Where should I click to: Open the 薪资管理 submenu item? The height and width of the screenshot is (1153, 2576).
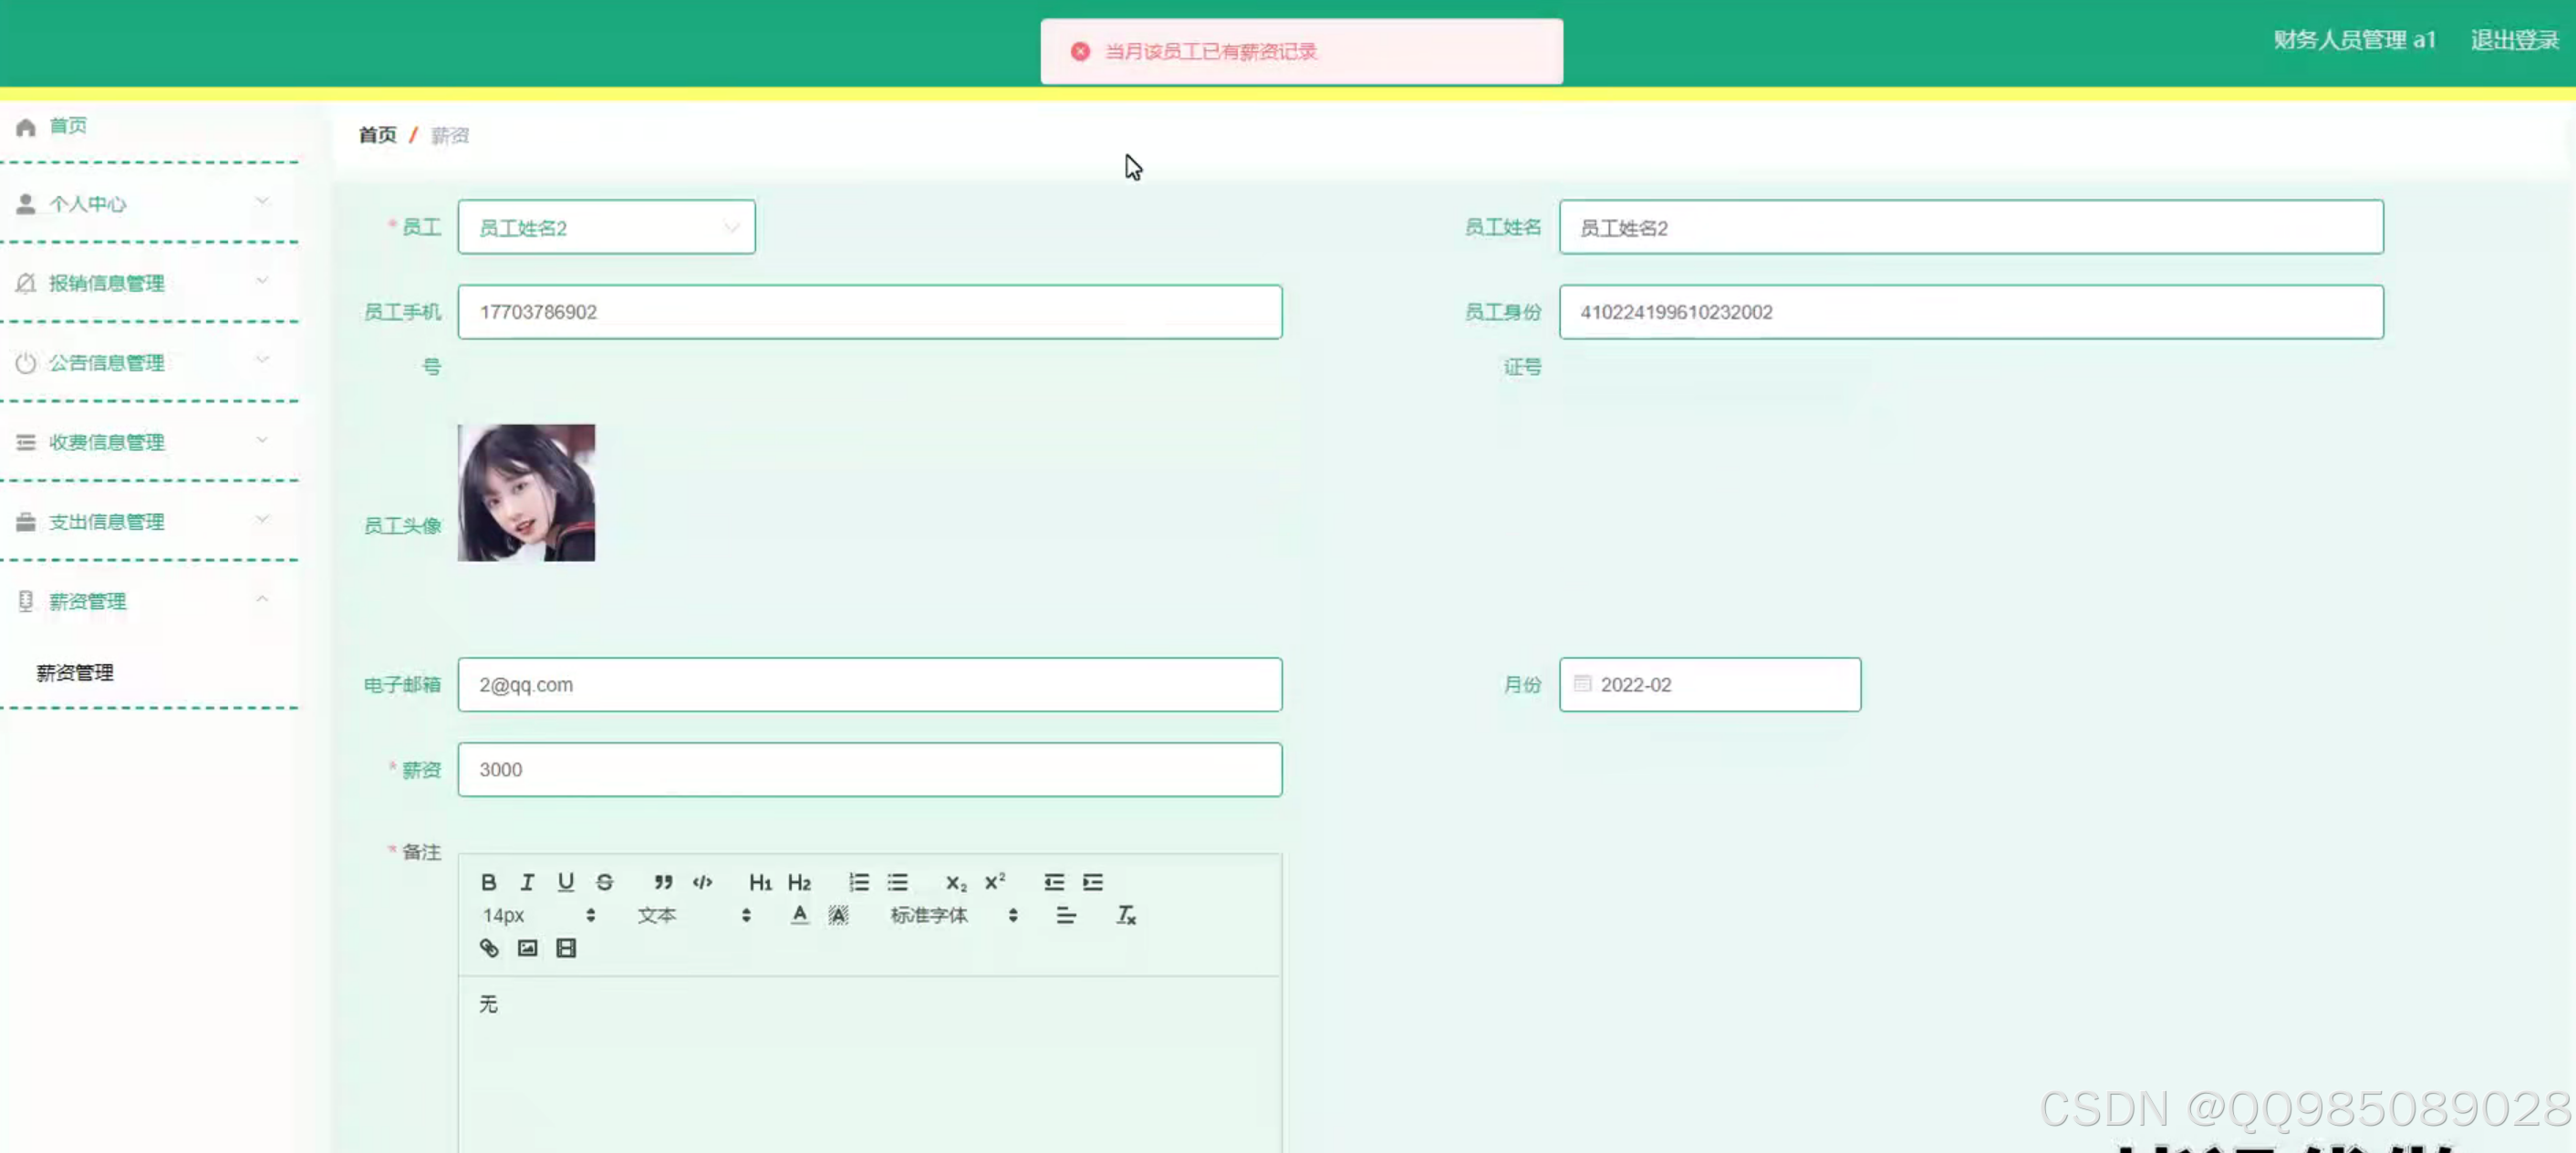click(75, 673)
